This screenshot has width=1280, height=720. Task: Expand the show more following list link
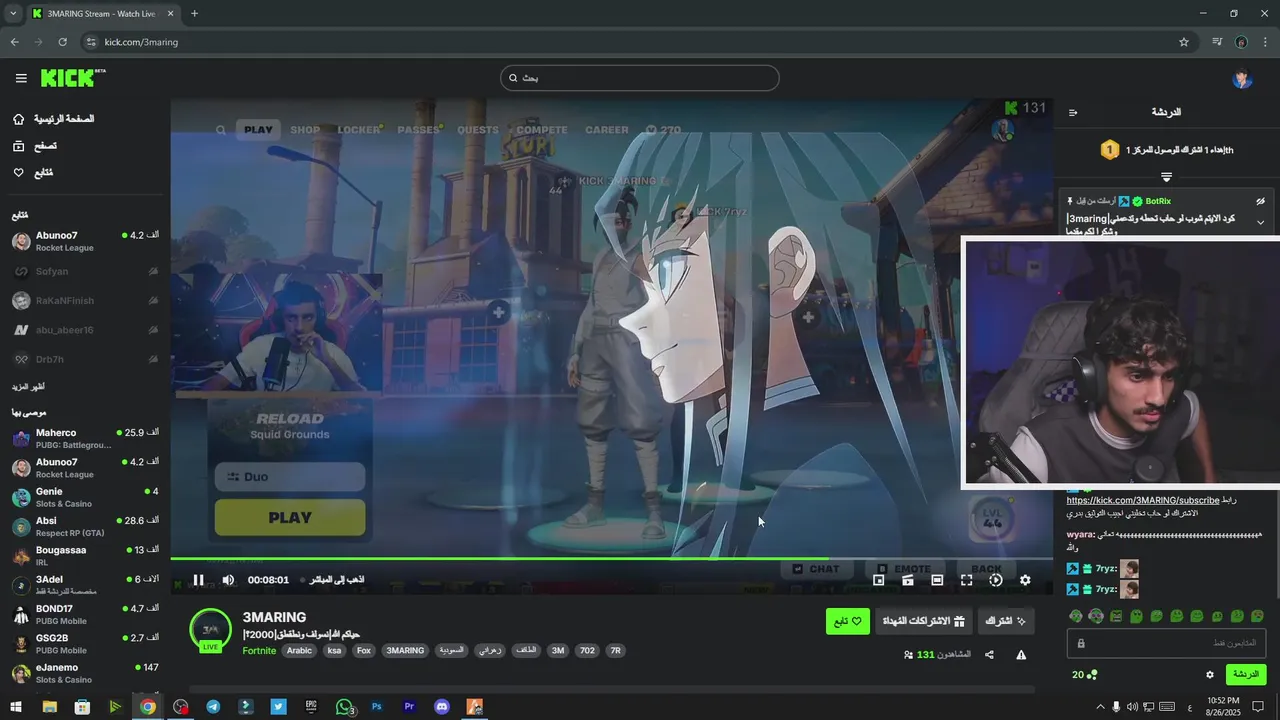click(28, 386)
